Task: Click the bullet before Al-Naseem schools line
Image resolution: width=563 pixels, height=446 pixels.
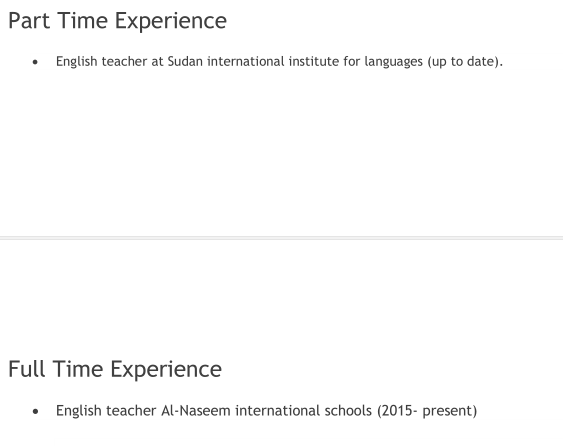Action: click(x=35, y=411)
